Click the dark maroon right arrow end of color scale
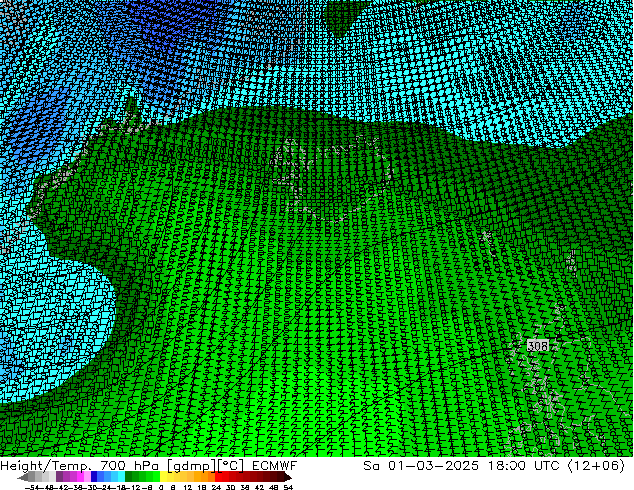634x490 pixels. (x=287, y=477)
